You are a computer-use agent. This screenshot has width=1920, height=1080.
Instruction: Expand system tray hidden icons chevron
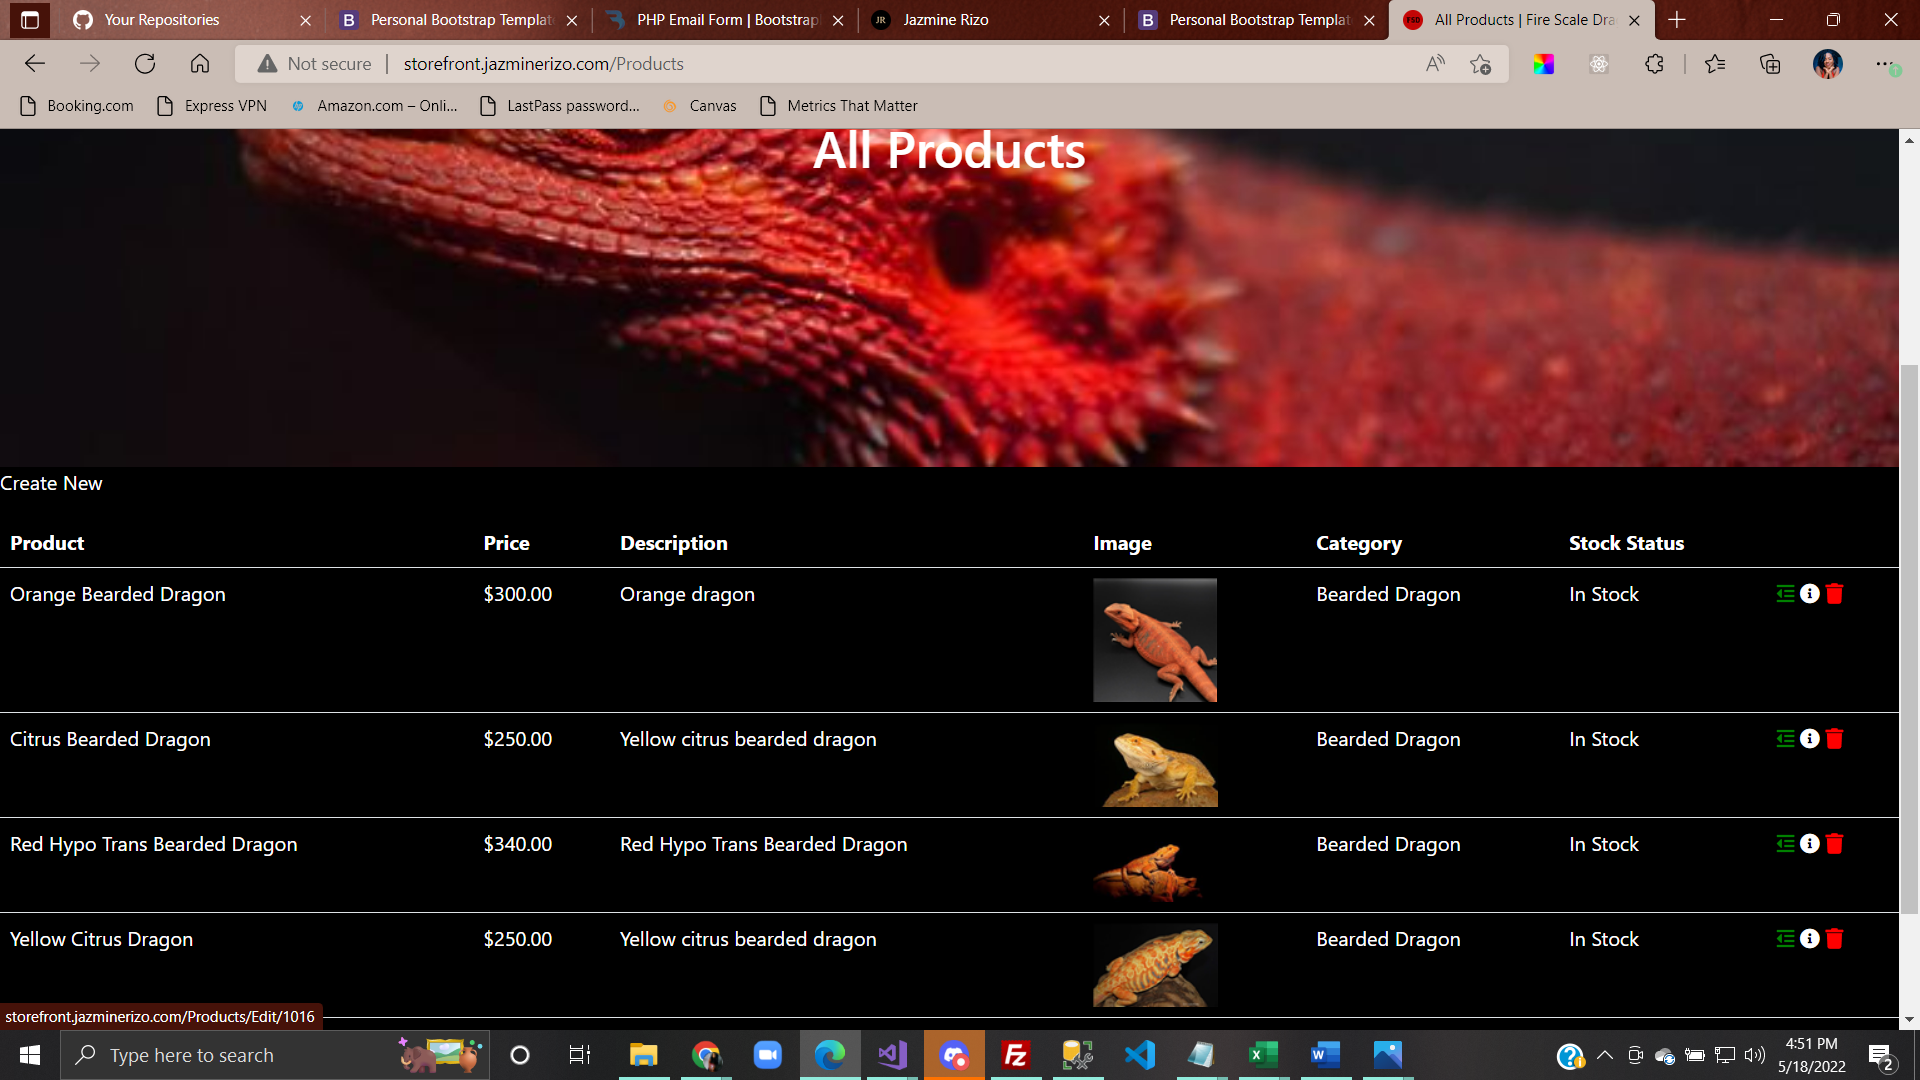(x=1605, y=1055)
